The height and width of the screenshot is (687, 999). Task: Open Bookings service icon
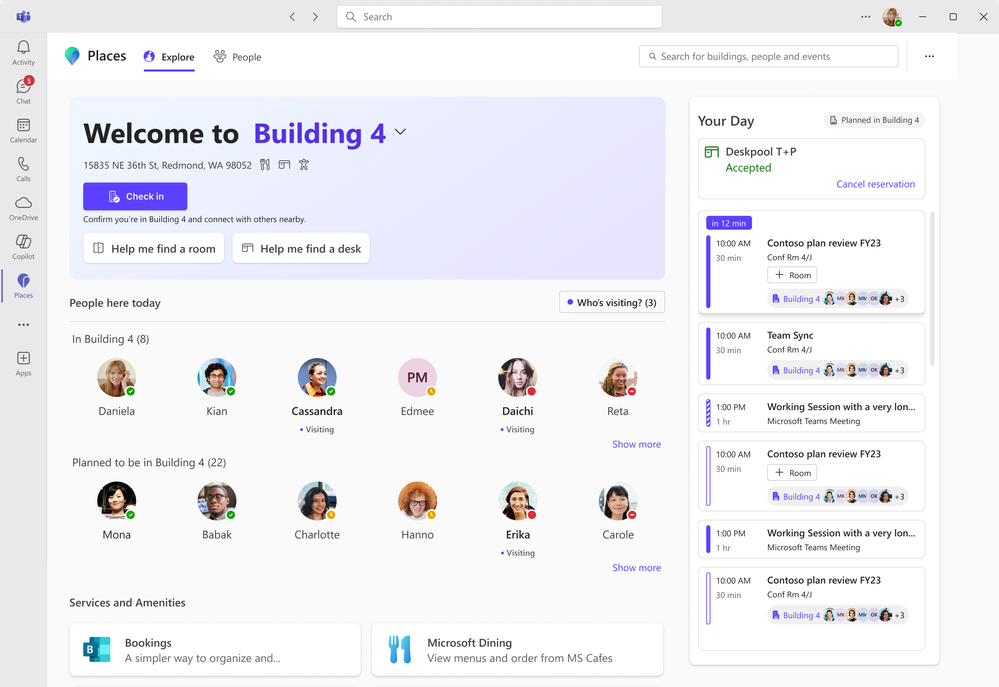(x=97, y=649)
